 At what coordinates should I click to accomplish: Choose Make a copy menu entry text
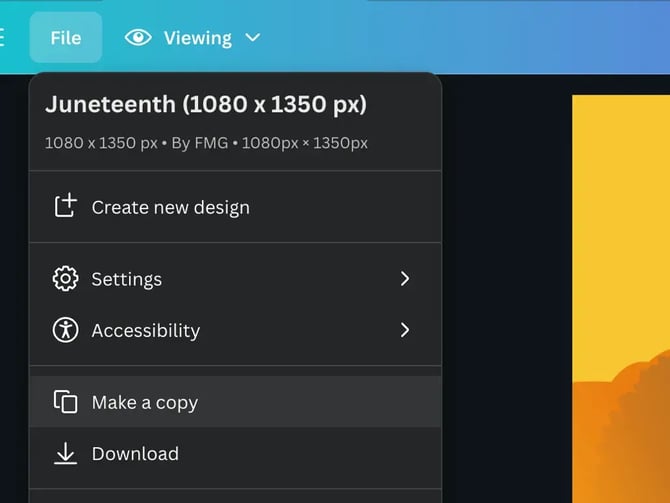point(145,402)
